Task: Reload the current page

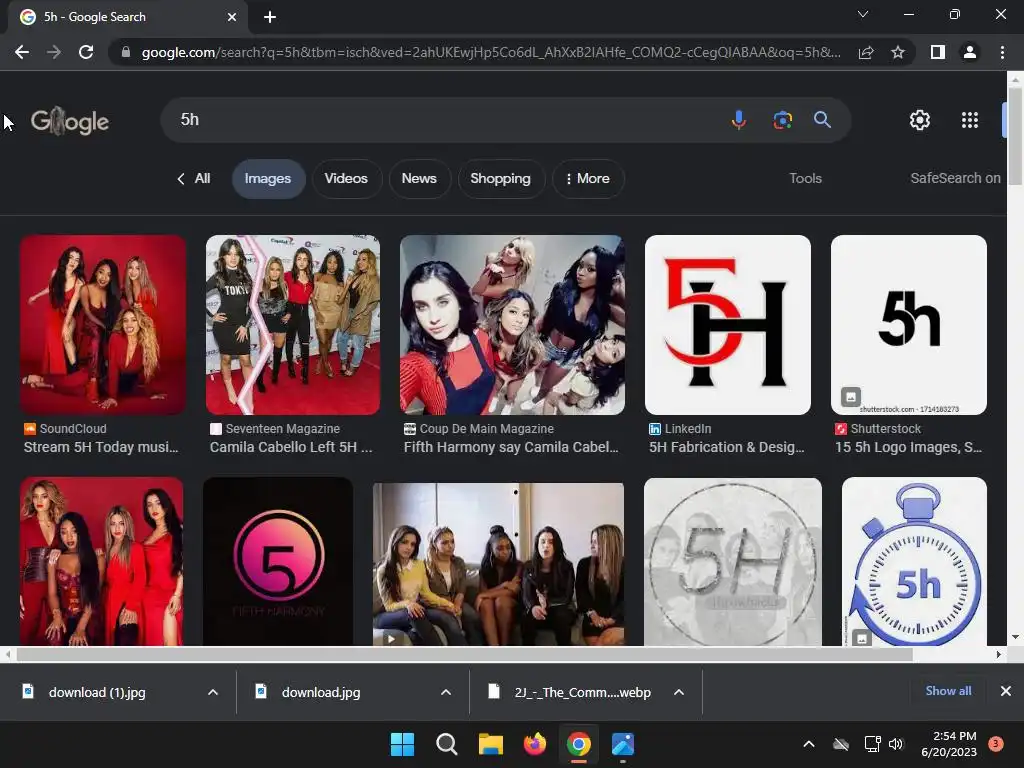Action: click(86, 52)
